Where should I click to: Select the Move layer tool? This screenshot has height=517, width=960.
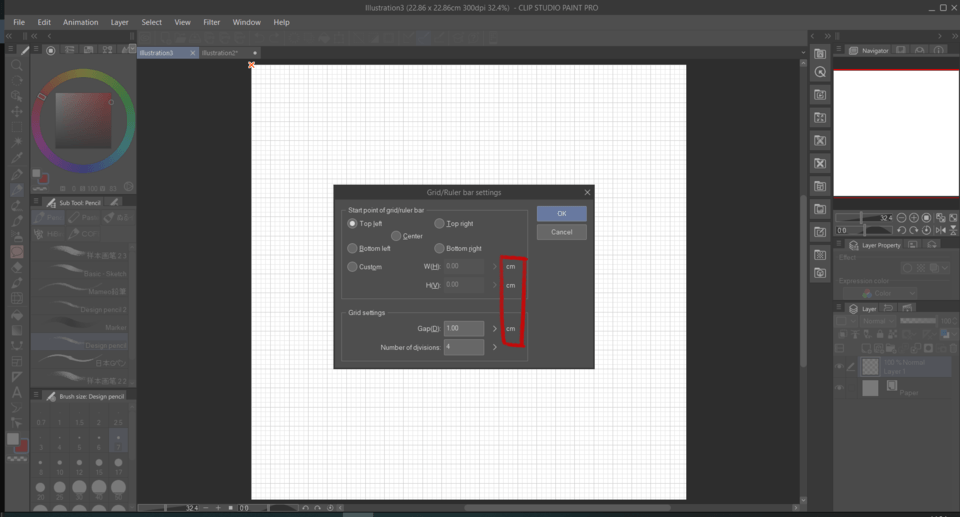(x=17, y=111)
